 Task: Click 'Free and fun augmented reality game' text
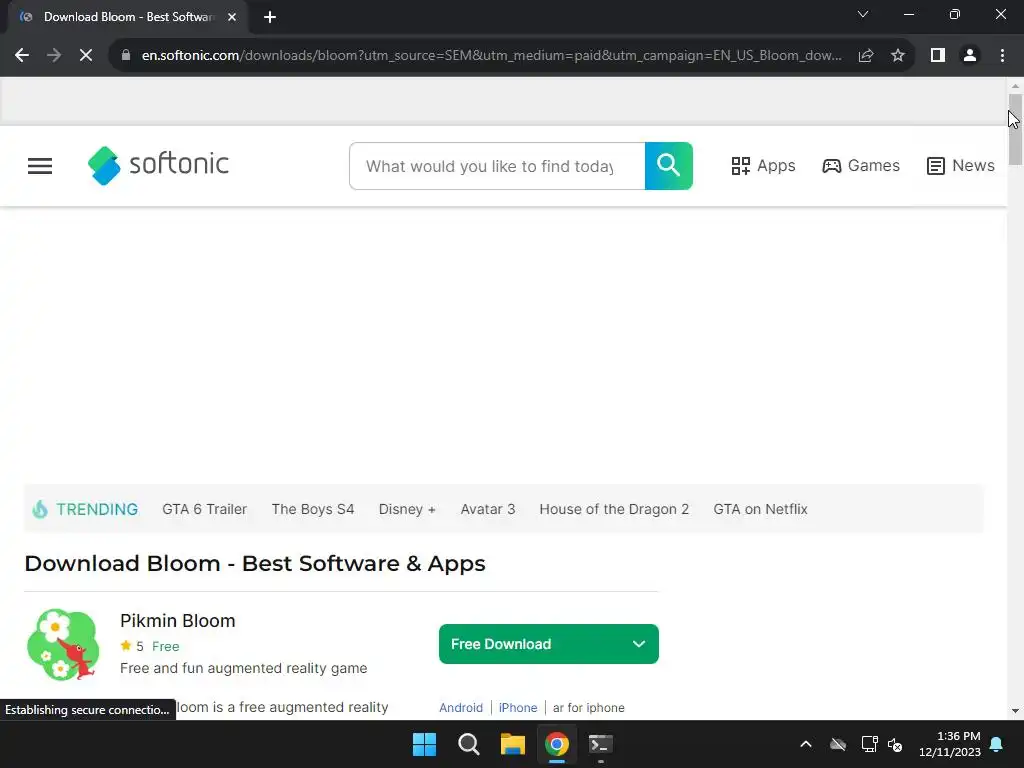pyautogui.click(x=244, y=668)
